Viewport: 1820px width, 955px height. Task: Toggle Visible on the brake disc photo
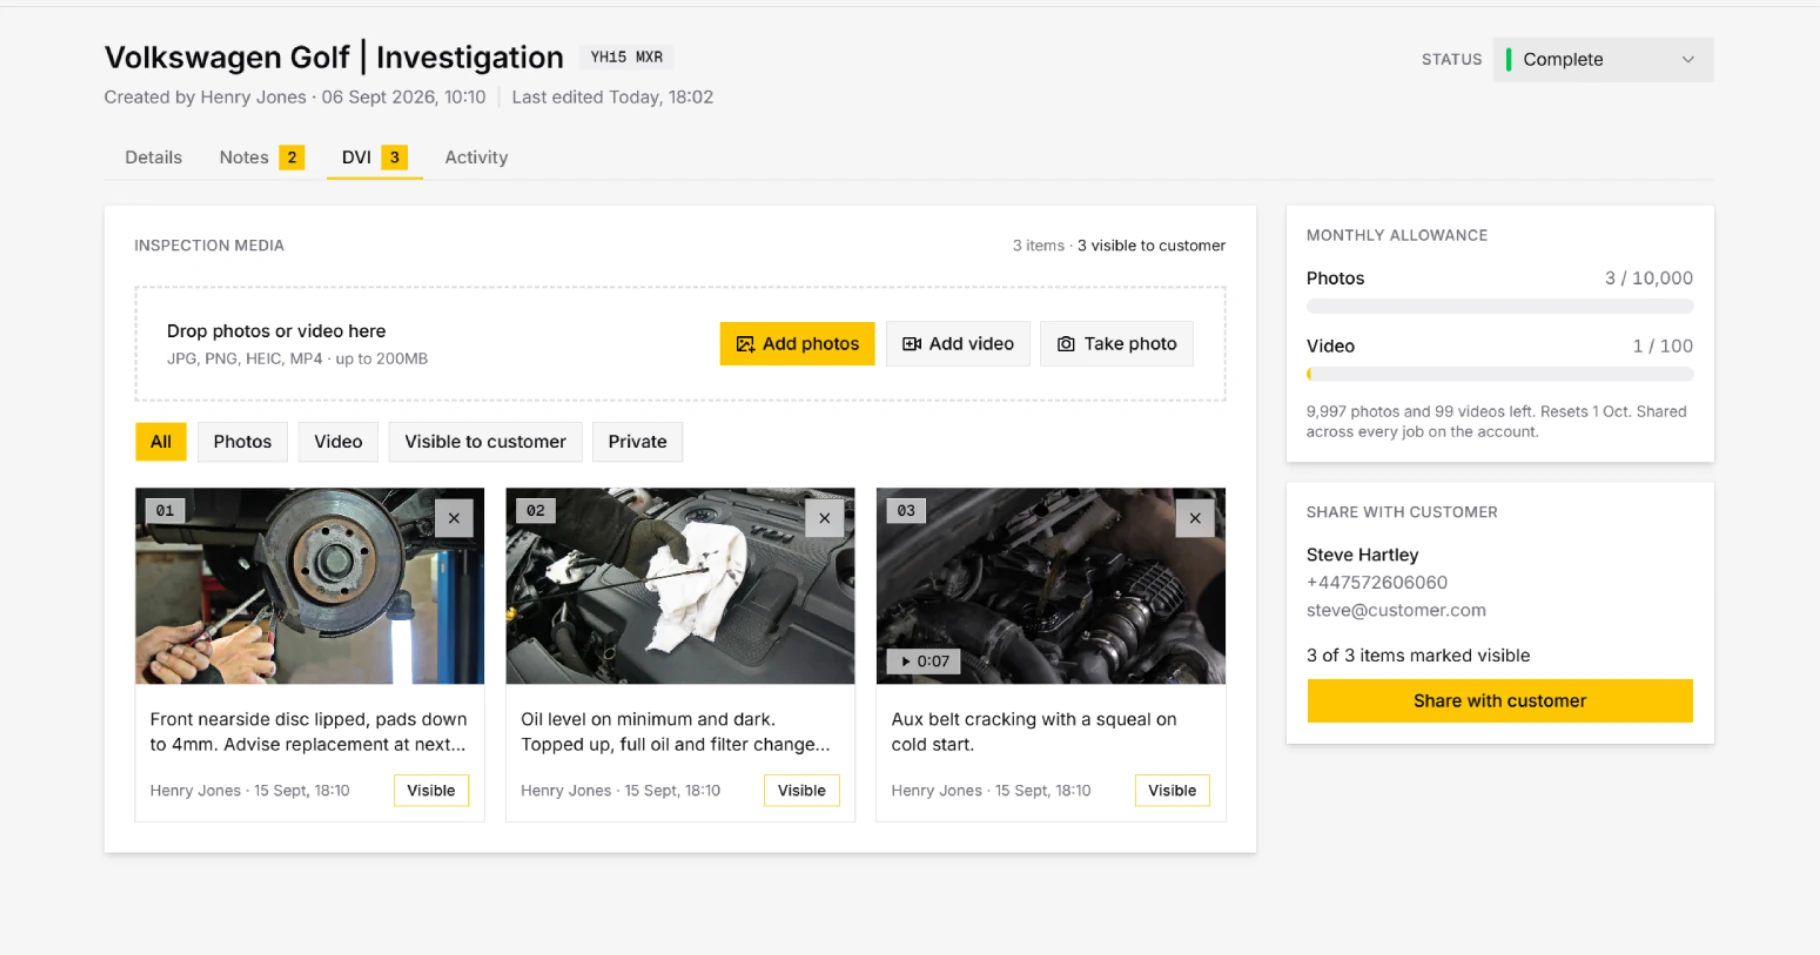431,790
